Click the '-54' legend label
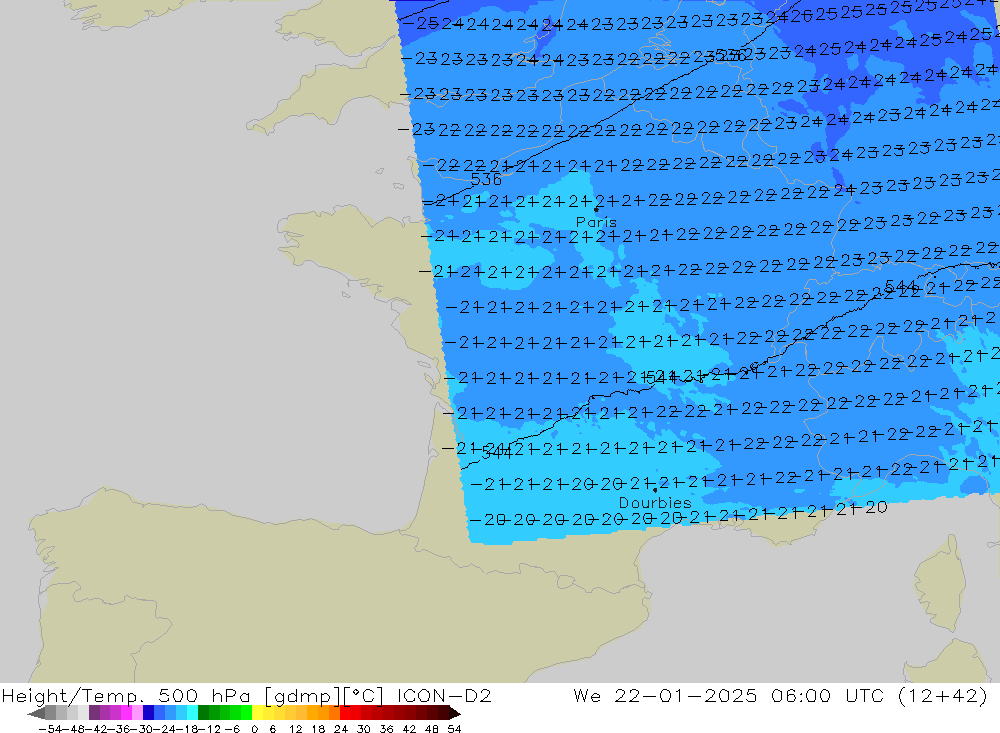Image resolution: width=1000 pixels, height=733 pixels. pos(50,729)
